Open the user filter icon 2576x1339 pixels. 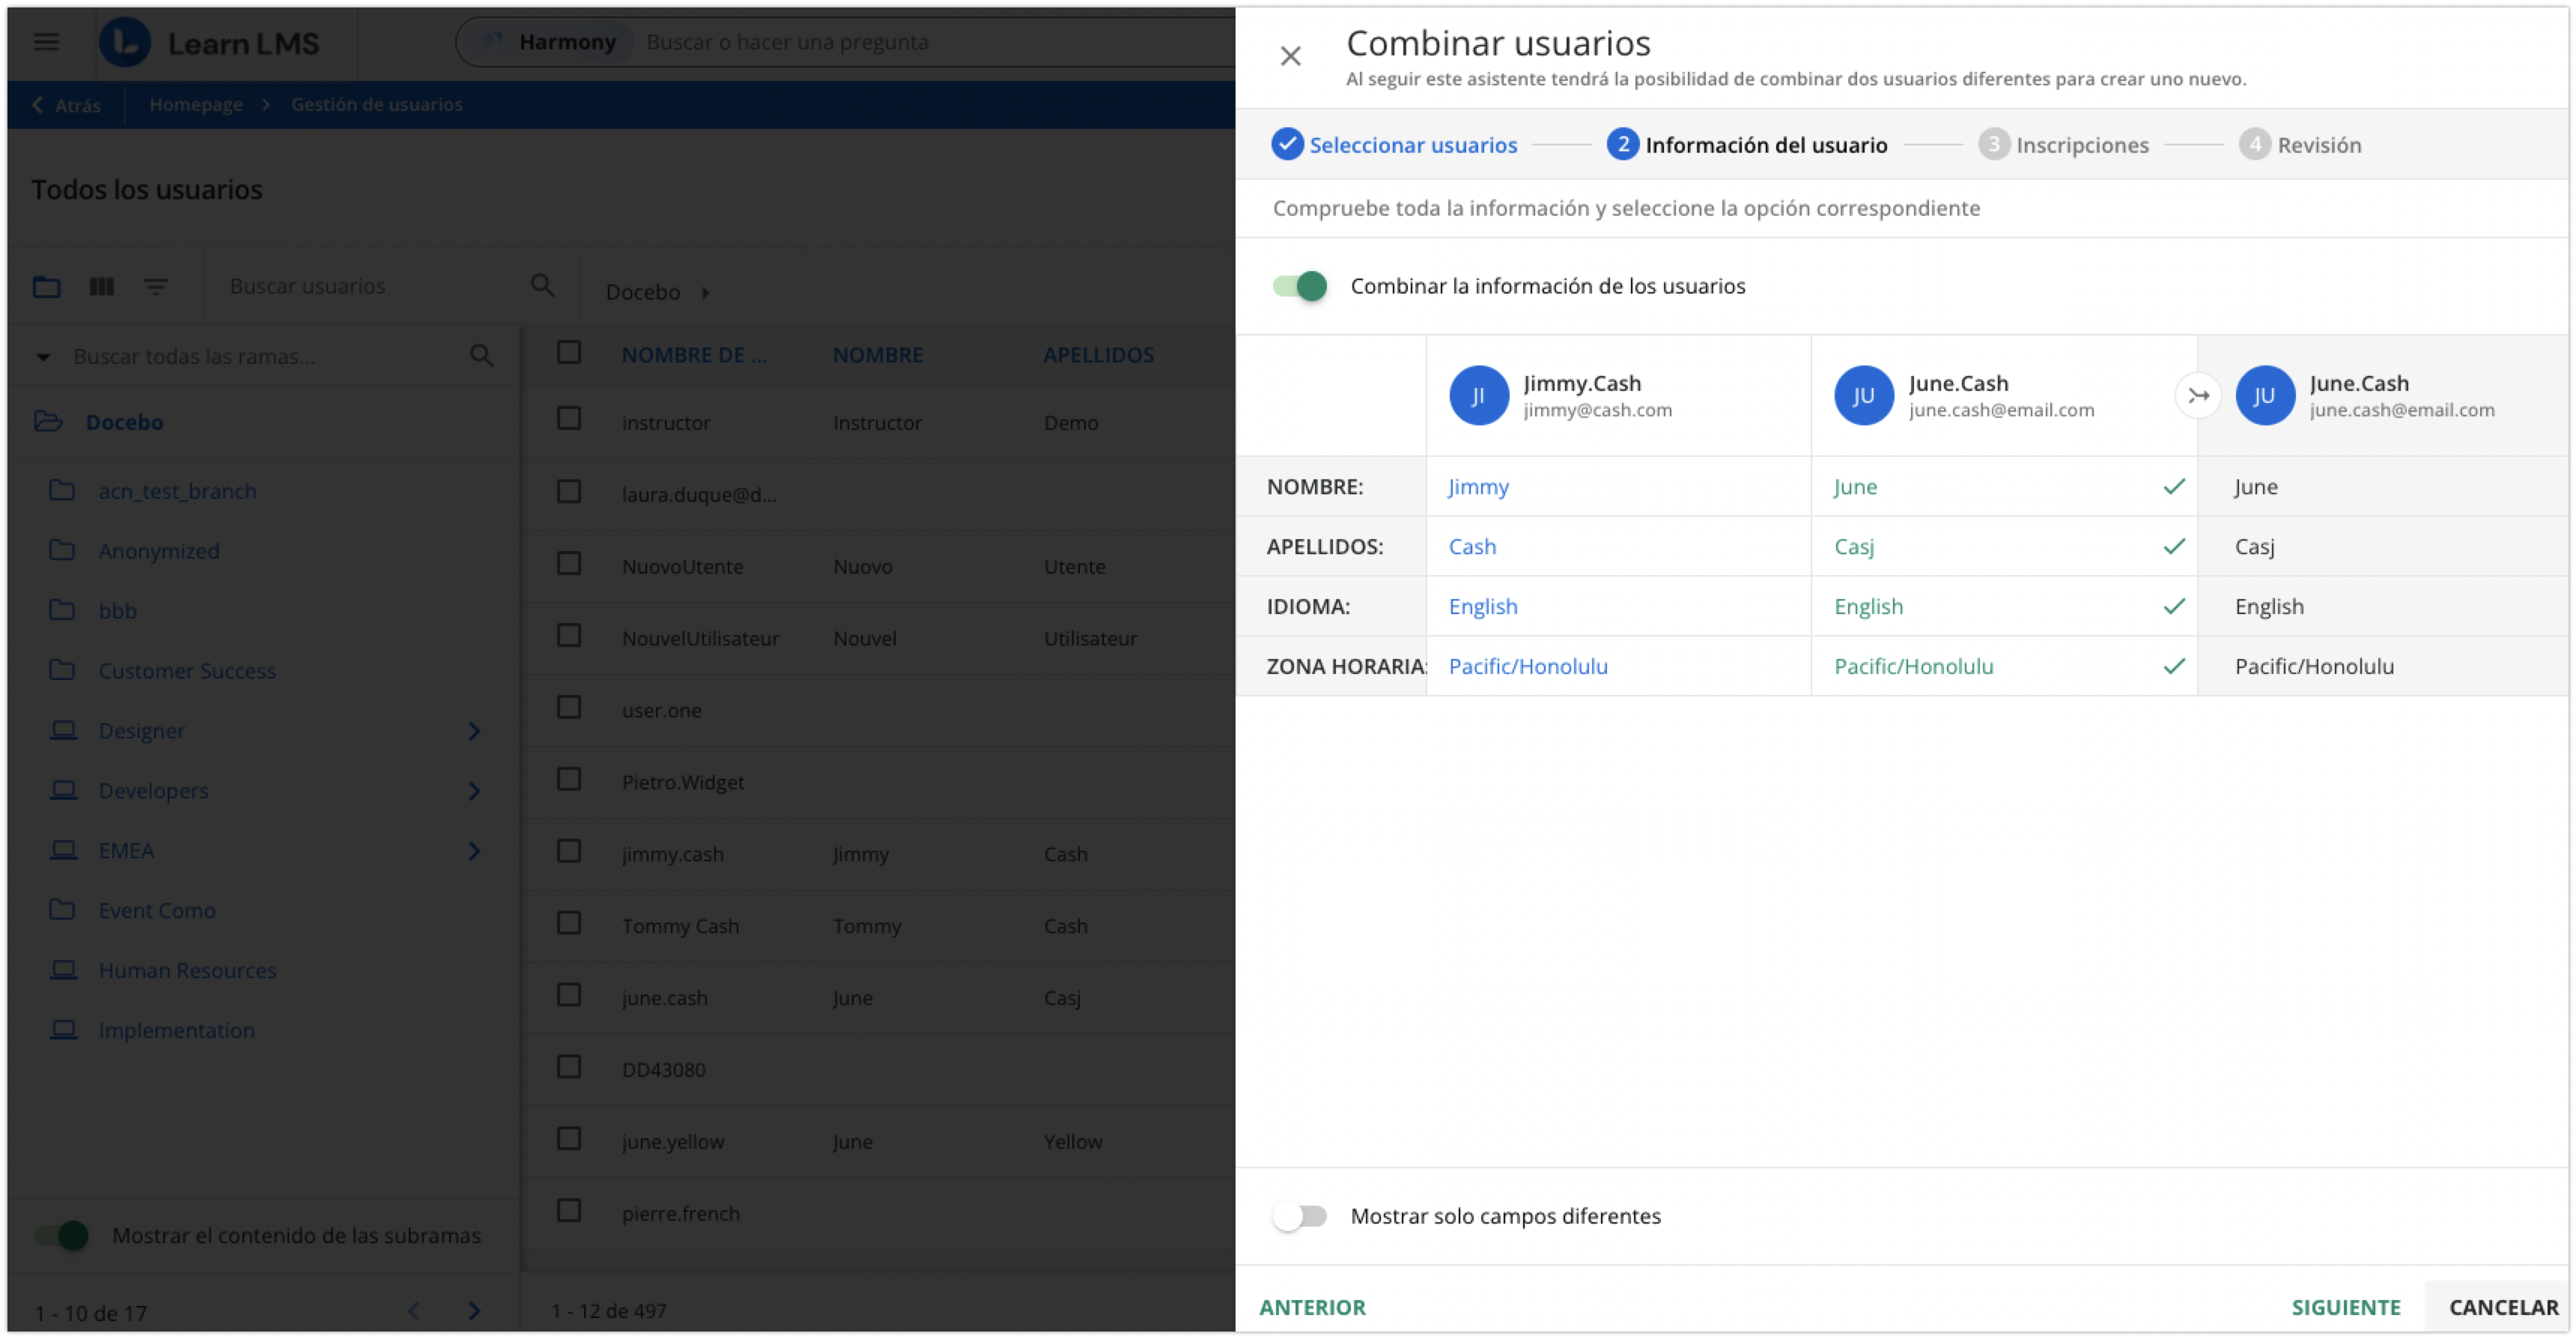click(x=155, y=287)
